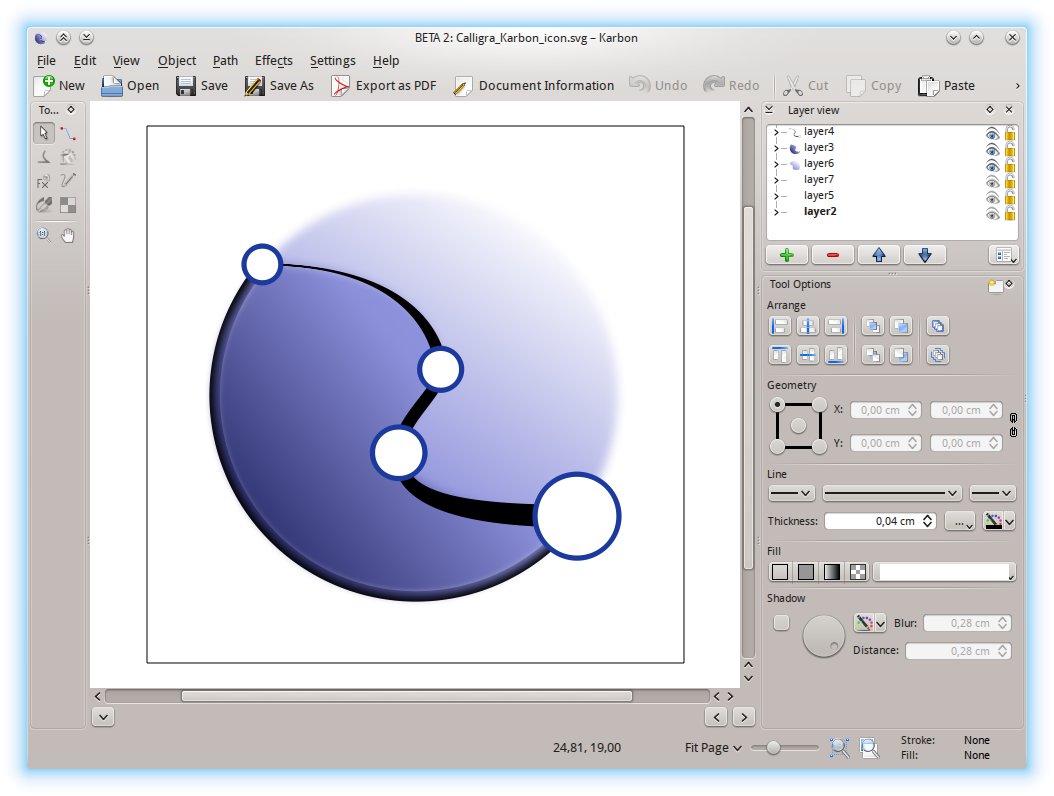1054x796 pixels.
Task: Click the raise object icon
Action: click(x=901, y=326)
